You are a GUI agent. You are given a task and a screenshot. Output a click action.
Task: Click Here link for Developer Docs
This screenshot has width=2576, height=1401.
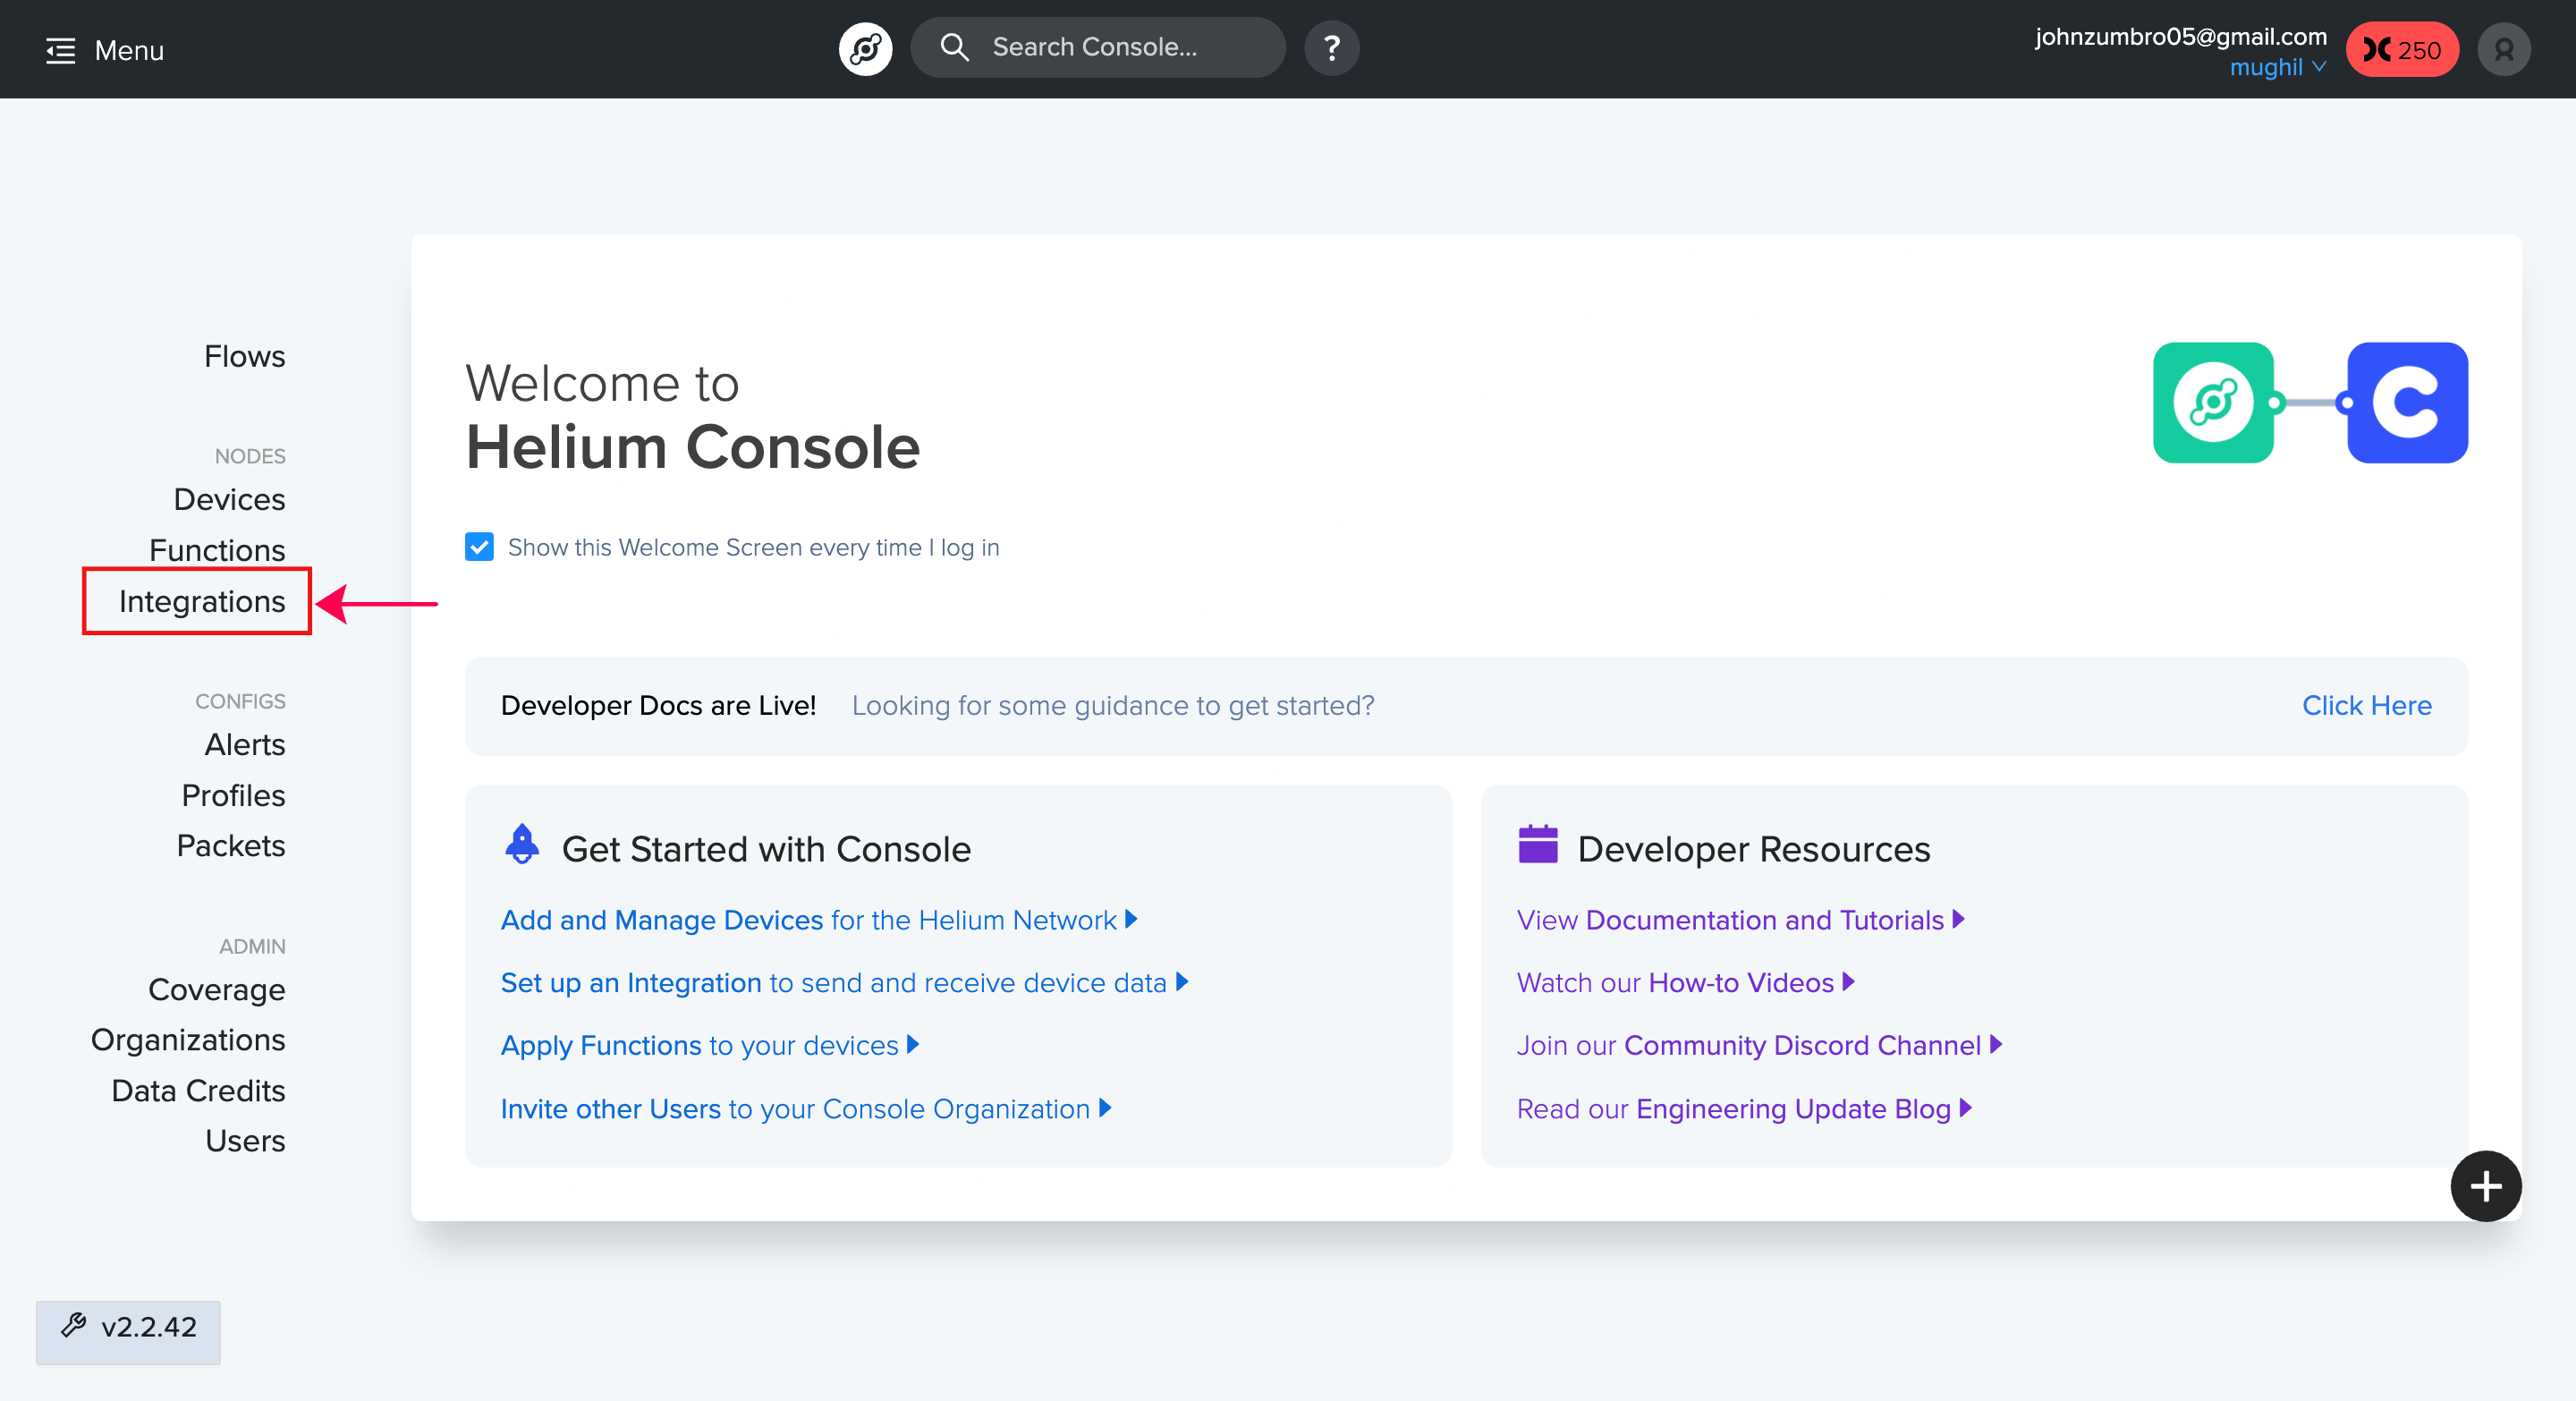(x=2366, y=705)
